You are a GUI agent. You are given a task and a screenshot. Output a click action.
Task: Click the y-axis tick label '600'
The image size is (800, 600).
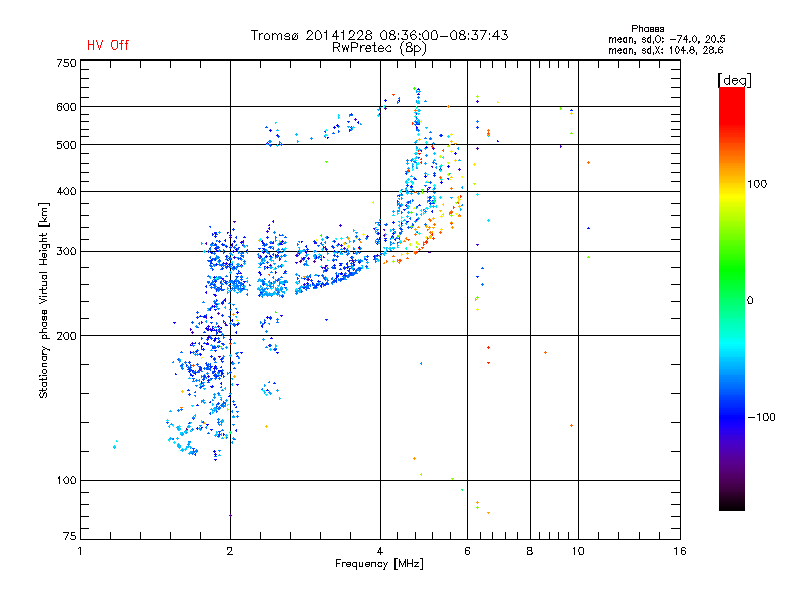(66, 107)
